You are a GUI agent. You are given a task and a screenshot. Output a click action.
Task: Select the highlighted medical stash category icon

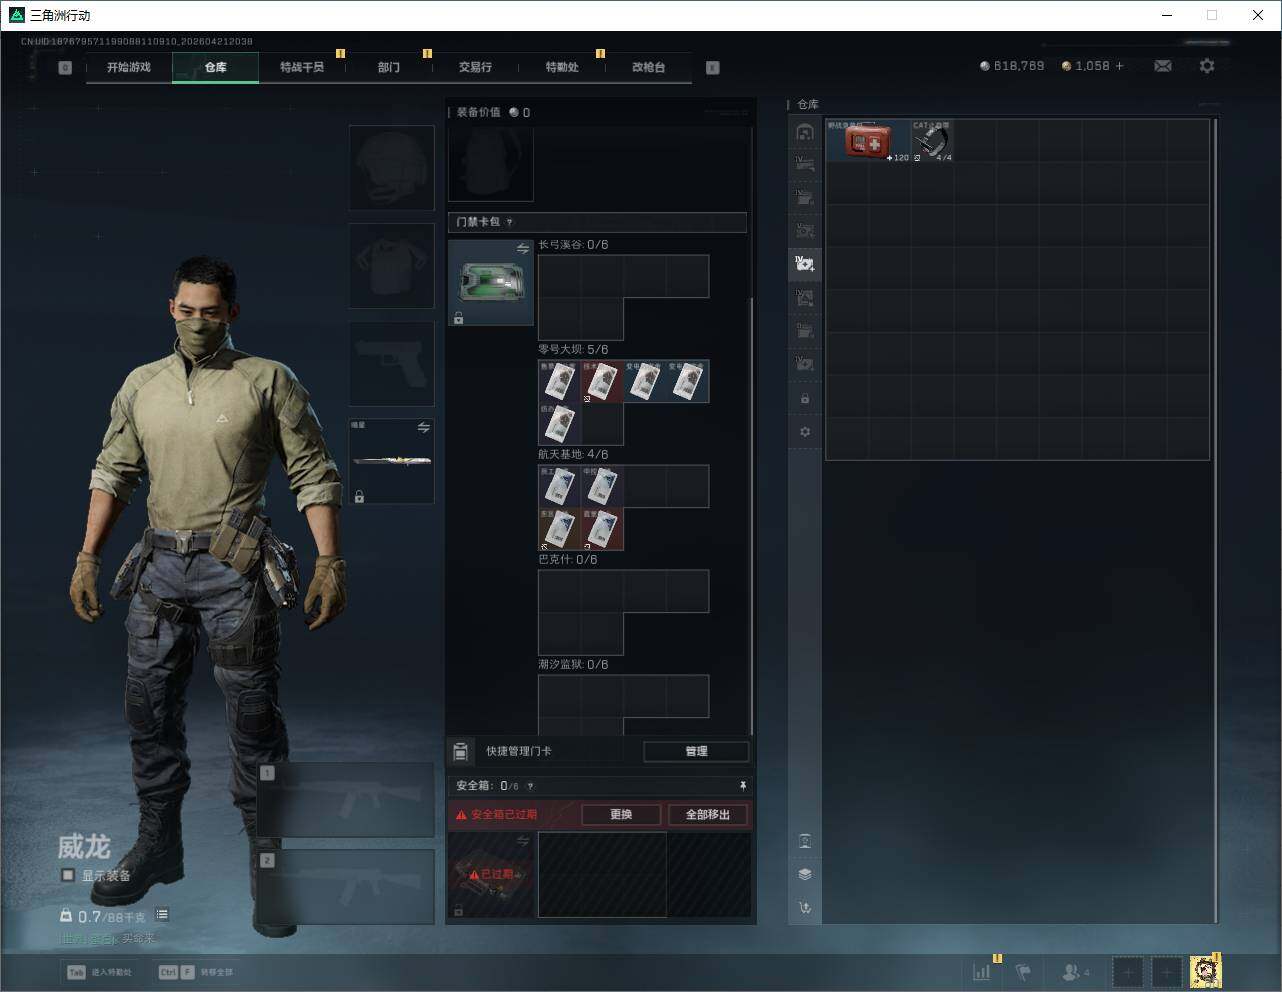[805, 264]
